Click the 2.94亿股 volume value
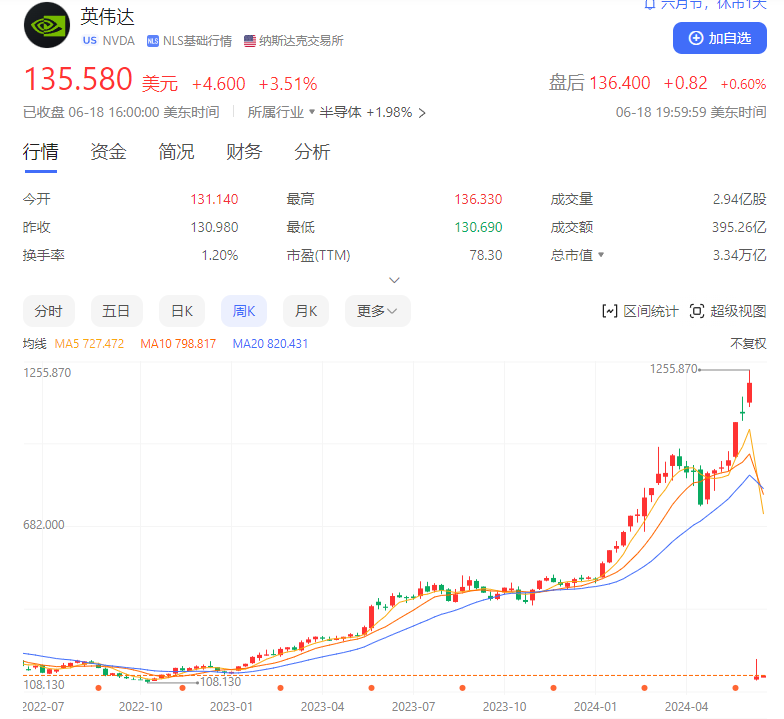 pyautogui.click(x=740, y=199)
